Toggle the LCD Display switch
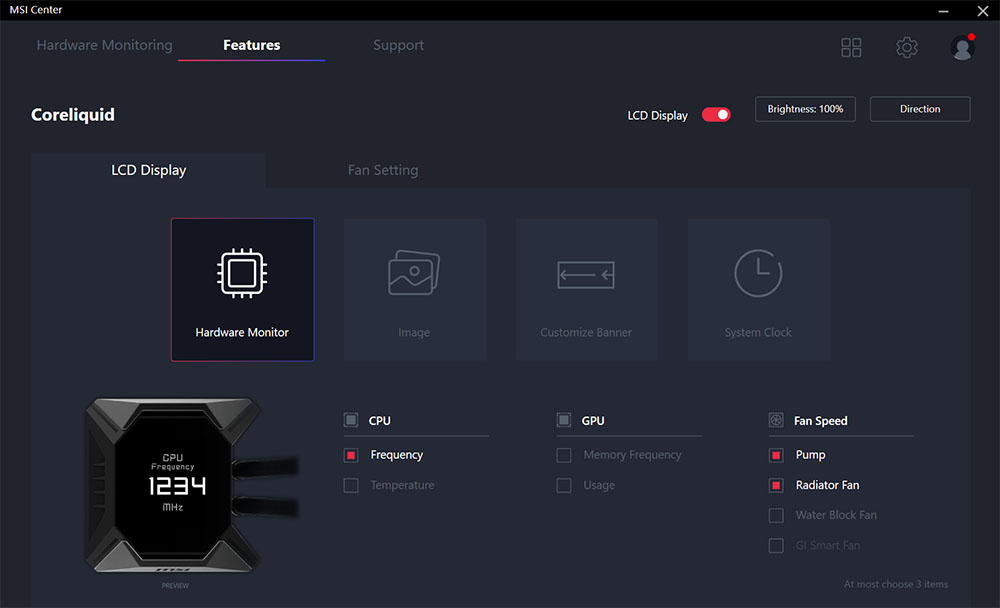The image size is (1000, 608). (716, 115)
